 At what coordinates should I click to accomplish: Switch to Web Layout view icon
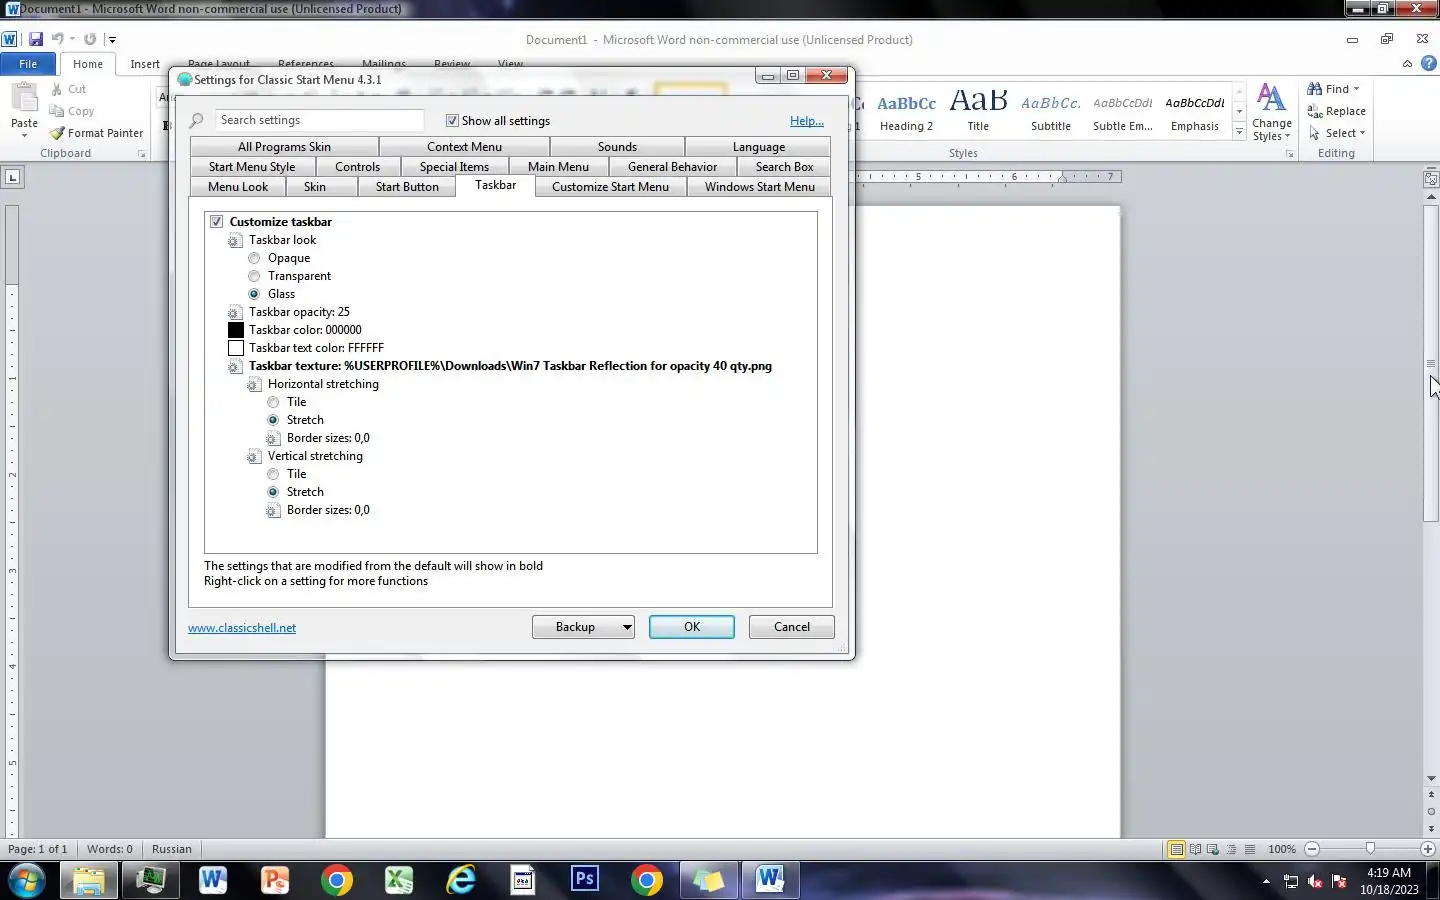point(1213,849)
